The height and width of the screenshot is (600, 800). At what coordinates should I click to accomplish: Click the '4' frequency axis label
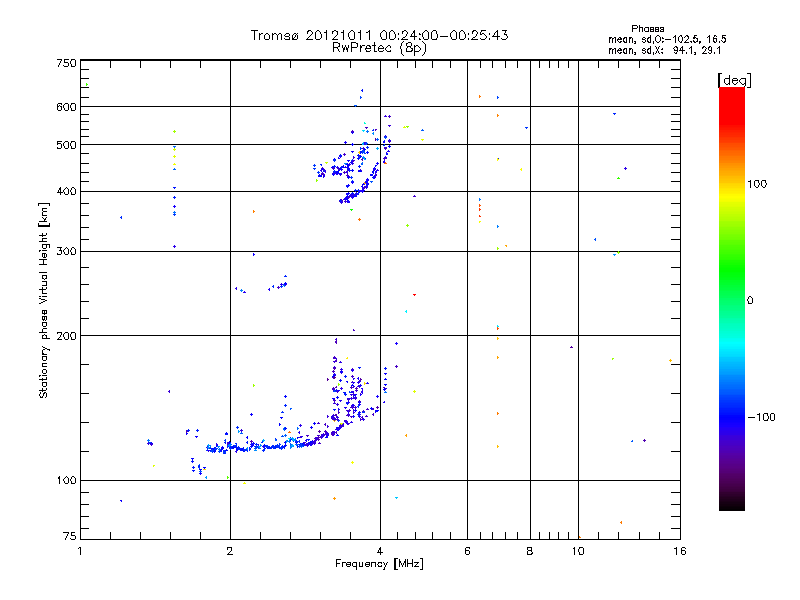click(x=380, y=551)
